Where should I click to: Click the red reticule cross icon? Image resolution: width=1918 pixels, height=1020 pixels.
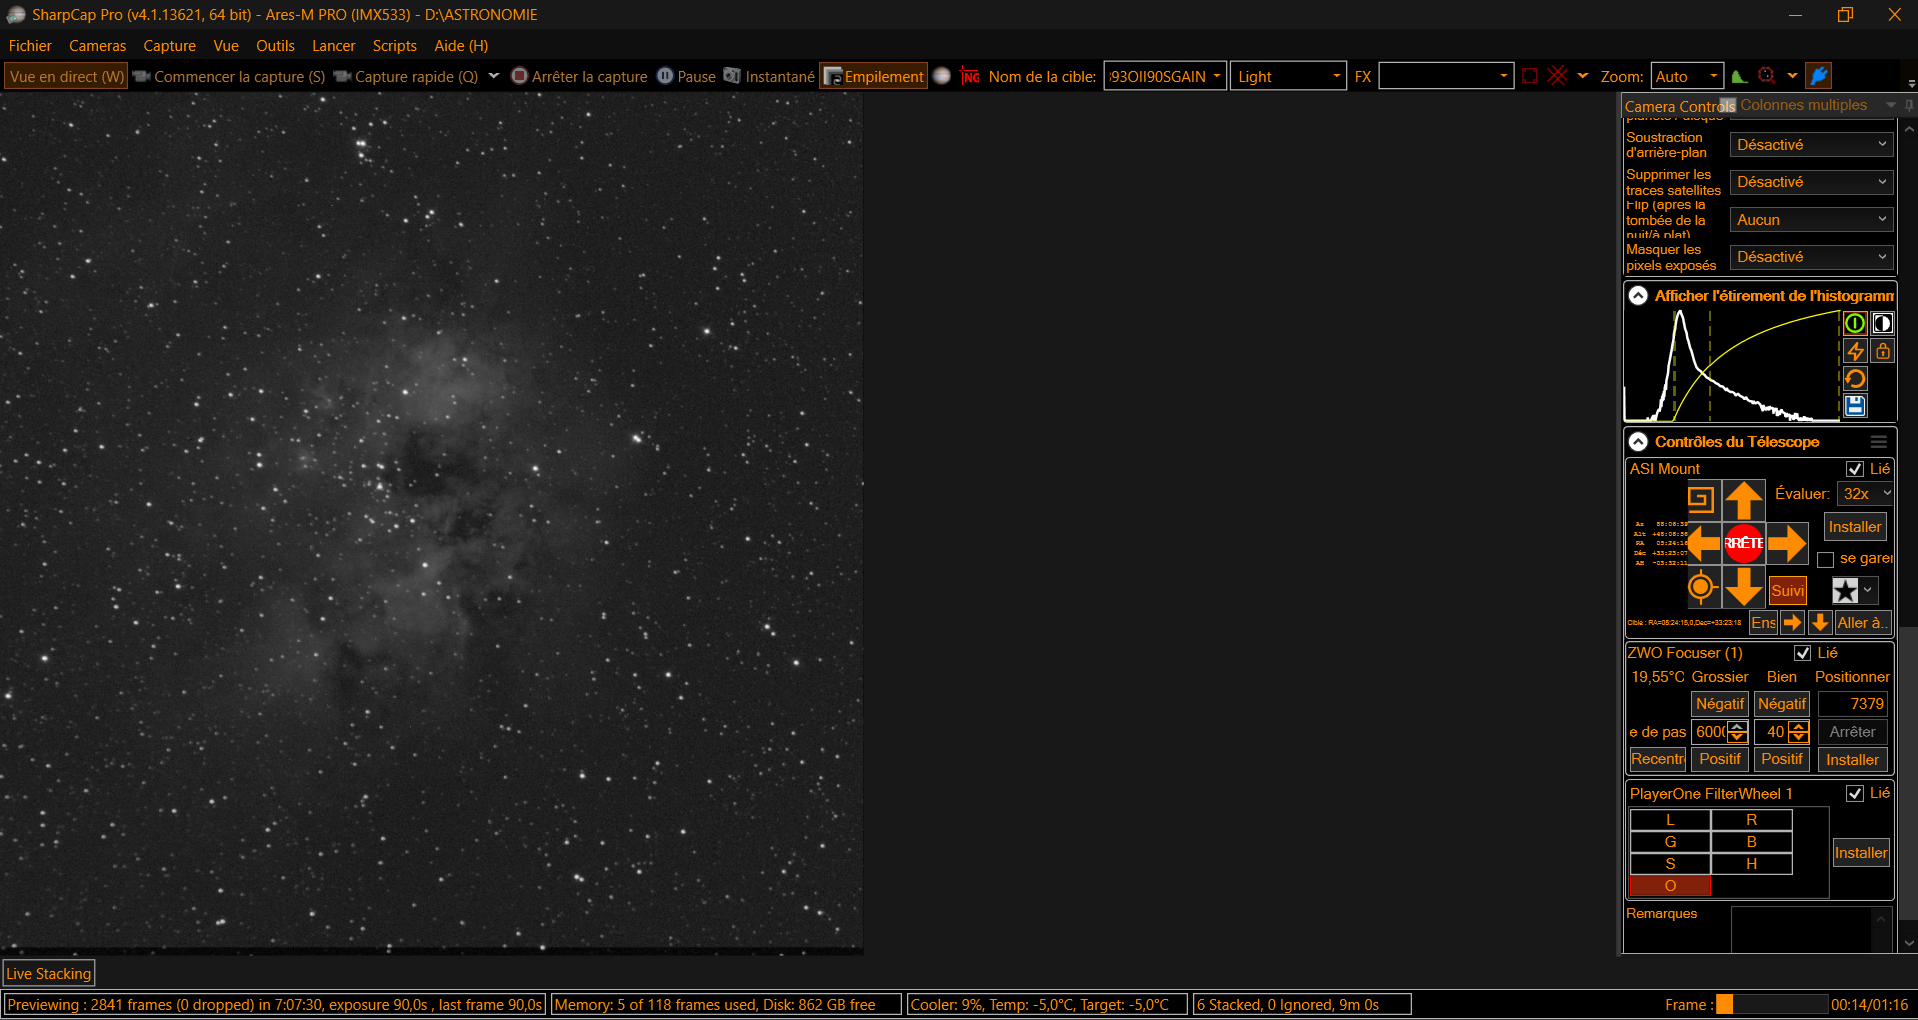pyautogui.click(x=1558, y=76)
